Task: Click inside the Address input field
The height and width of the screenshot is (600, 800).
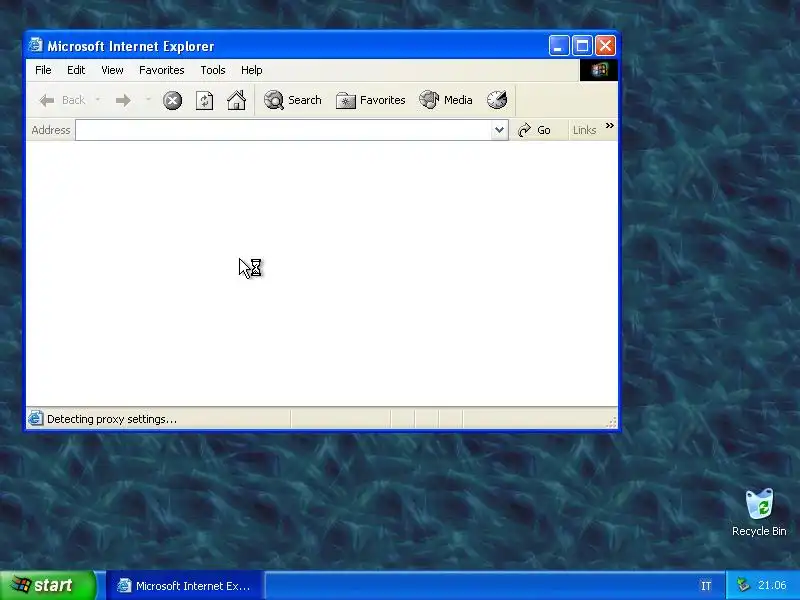Action: click(283, 130)
